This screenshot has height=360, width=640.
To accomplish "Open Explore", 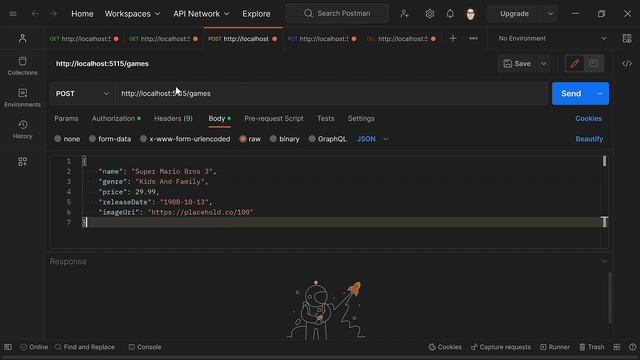I will tap(256, 13).
